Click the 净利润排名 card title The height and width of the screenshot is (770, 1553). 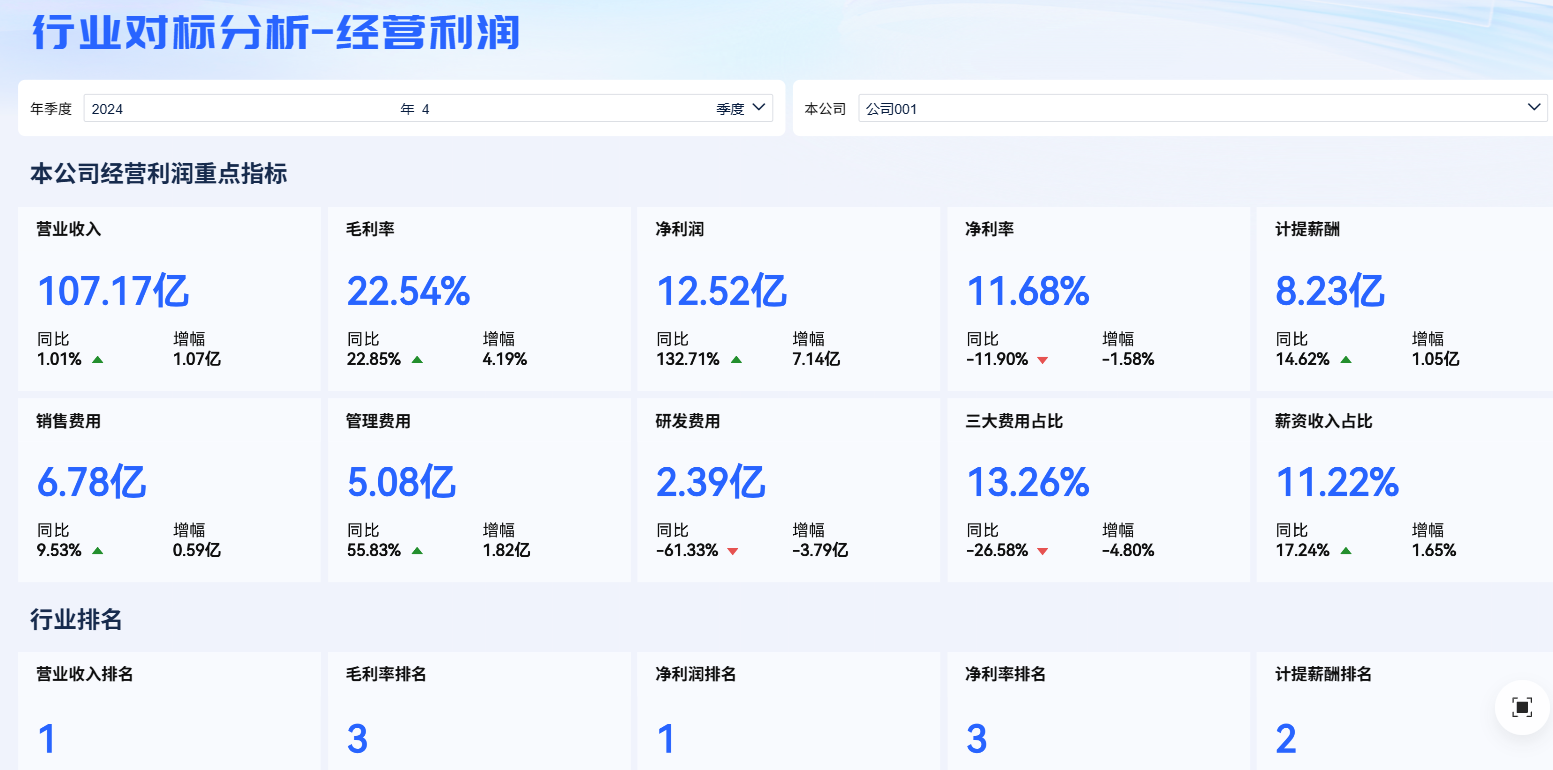[x=697, y=674]
